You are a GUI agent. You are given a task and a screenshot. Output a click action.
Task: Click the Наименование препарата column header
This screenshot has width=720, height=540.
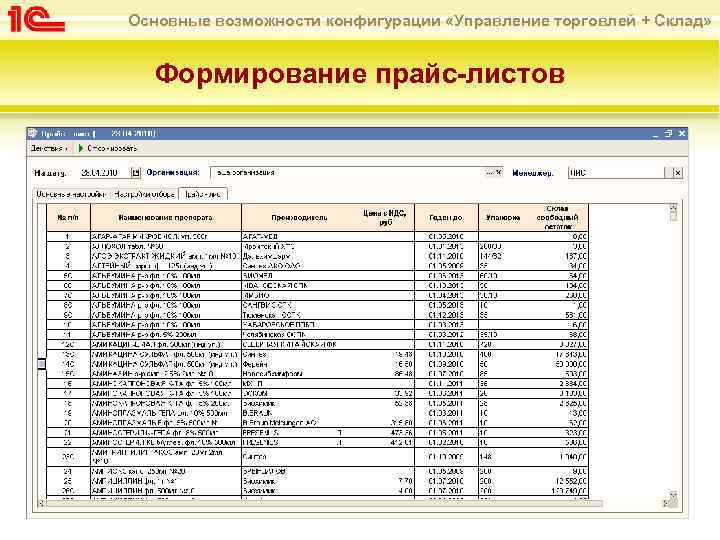click(166, 218)
